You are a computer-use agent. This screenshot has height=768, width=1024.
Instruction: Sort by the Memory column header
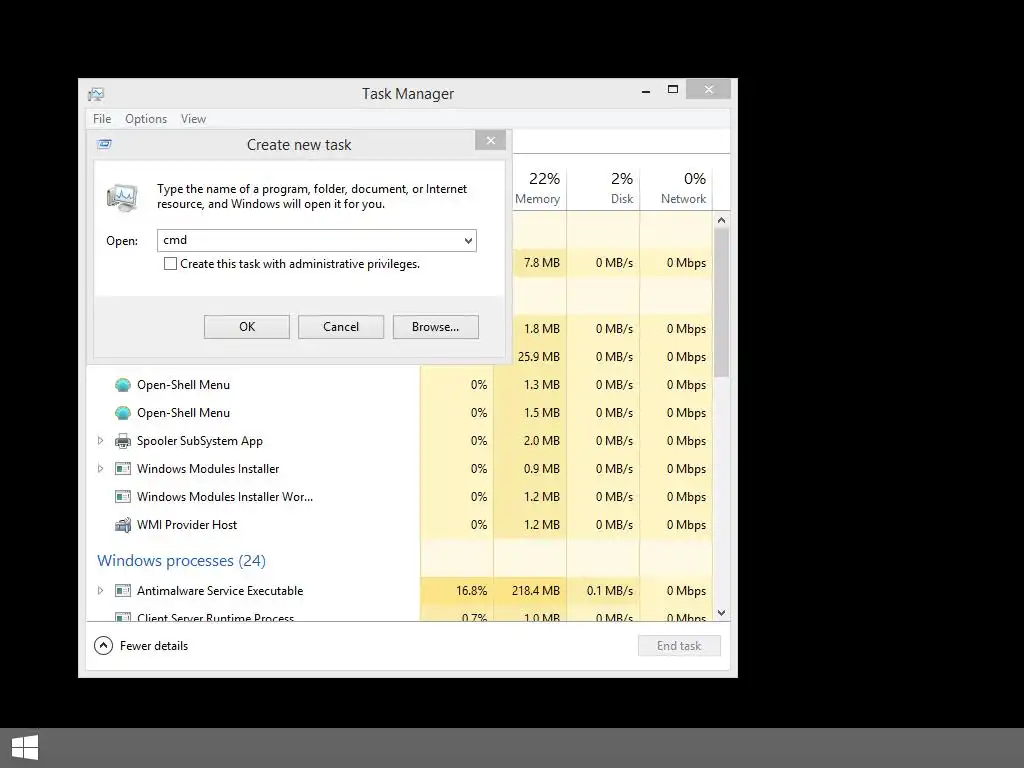click(537, 187)
